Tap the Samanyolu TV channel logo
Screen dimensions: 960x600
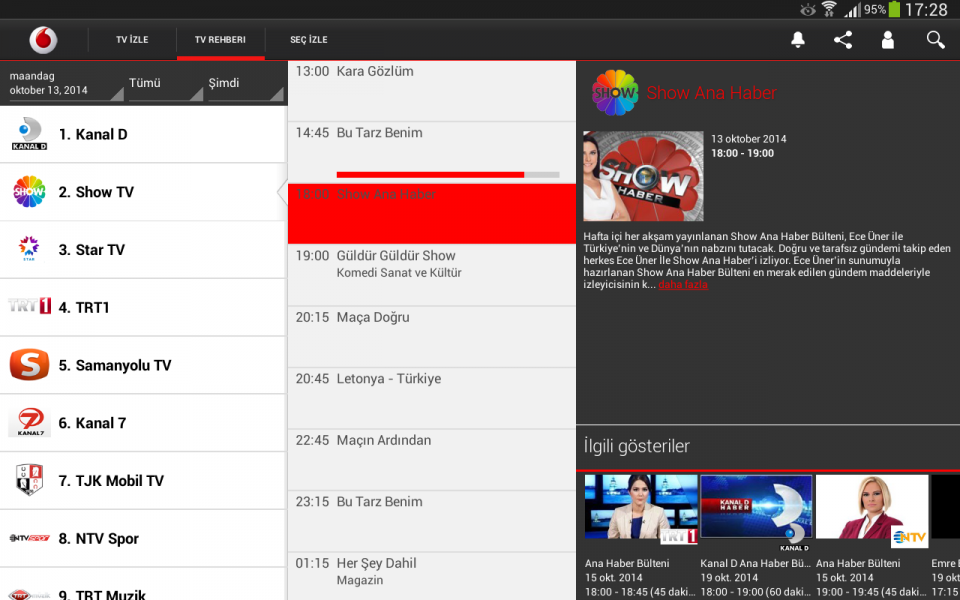29,365
